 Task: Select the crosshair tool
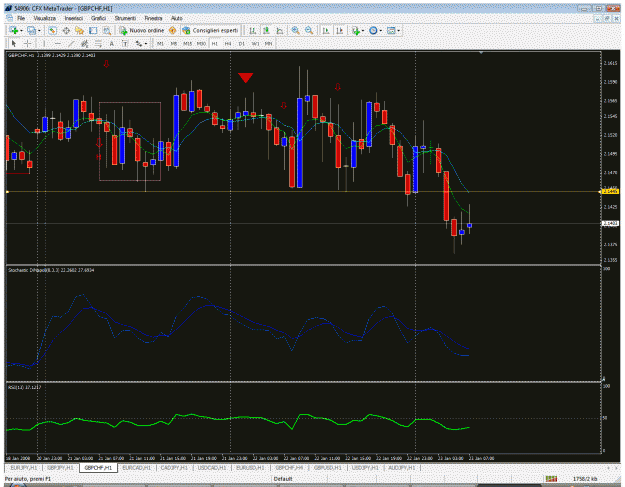coord(27,43)
